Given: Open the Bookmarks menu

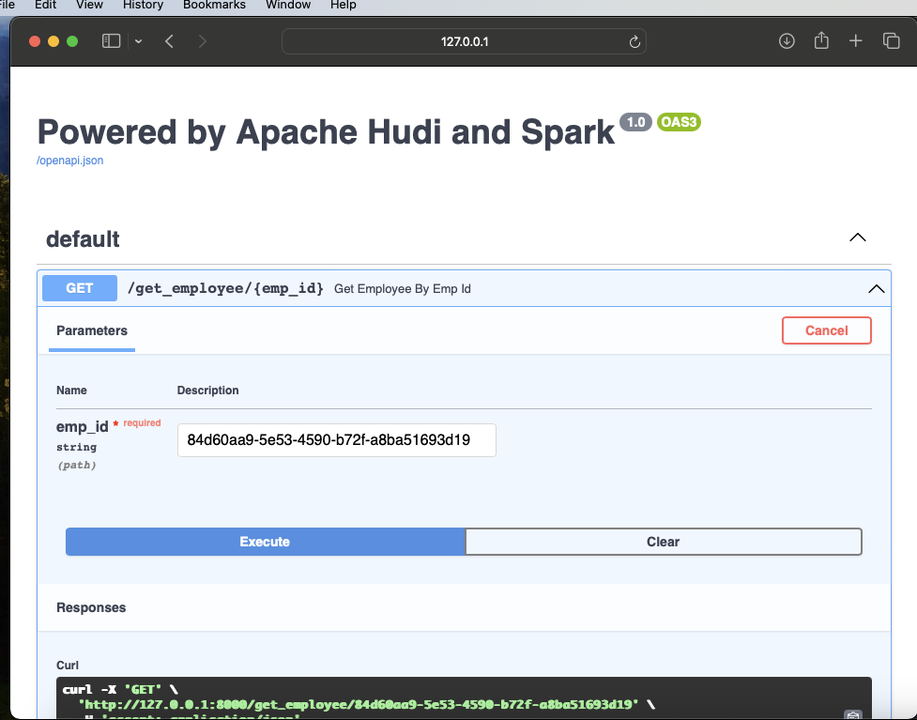Looking at the screenshot, I should click(x=214, y=5).
